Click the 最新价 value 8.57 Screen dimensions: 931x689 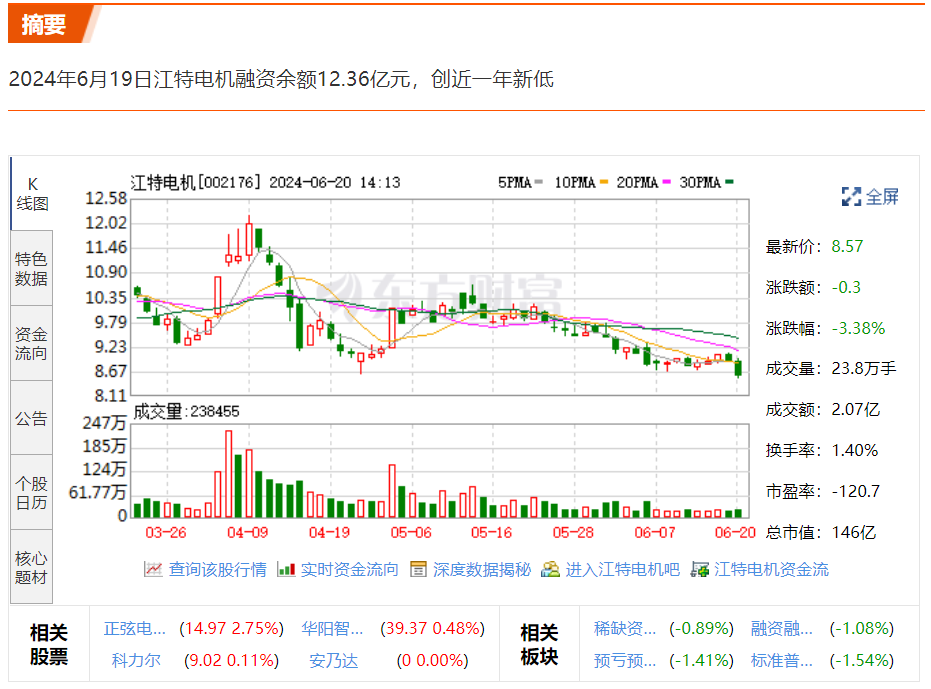[x=847, y=246]
